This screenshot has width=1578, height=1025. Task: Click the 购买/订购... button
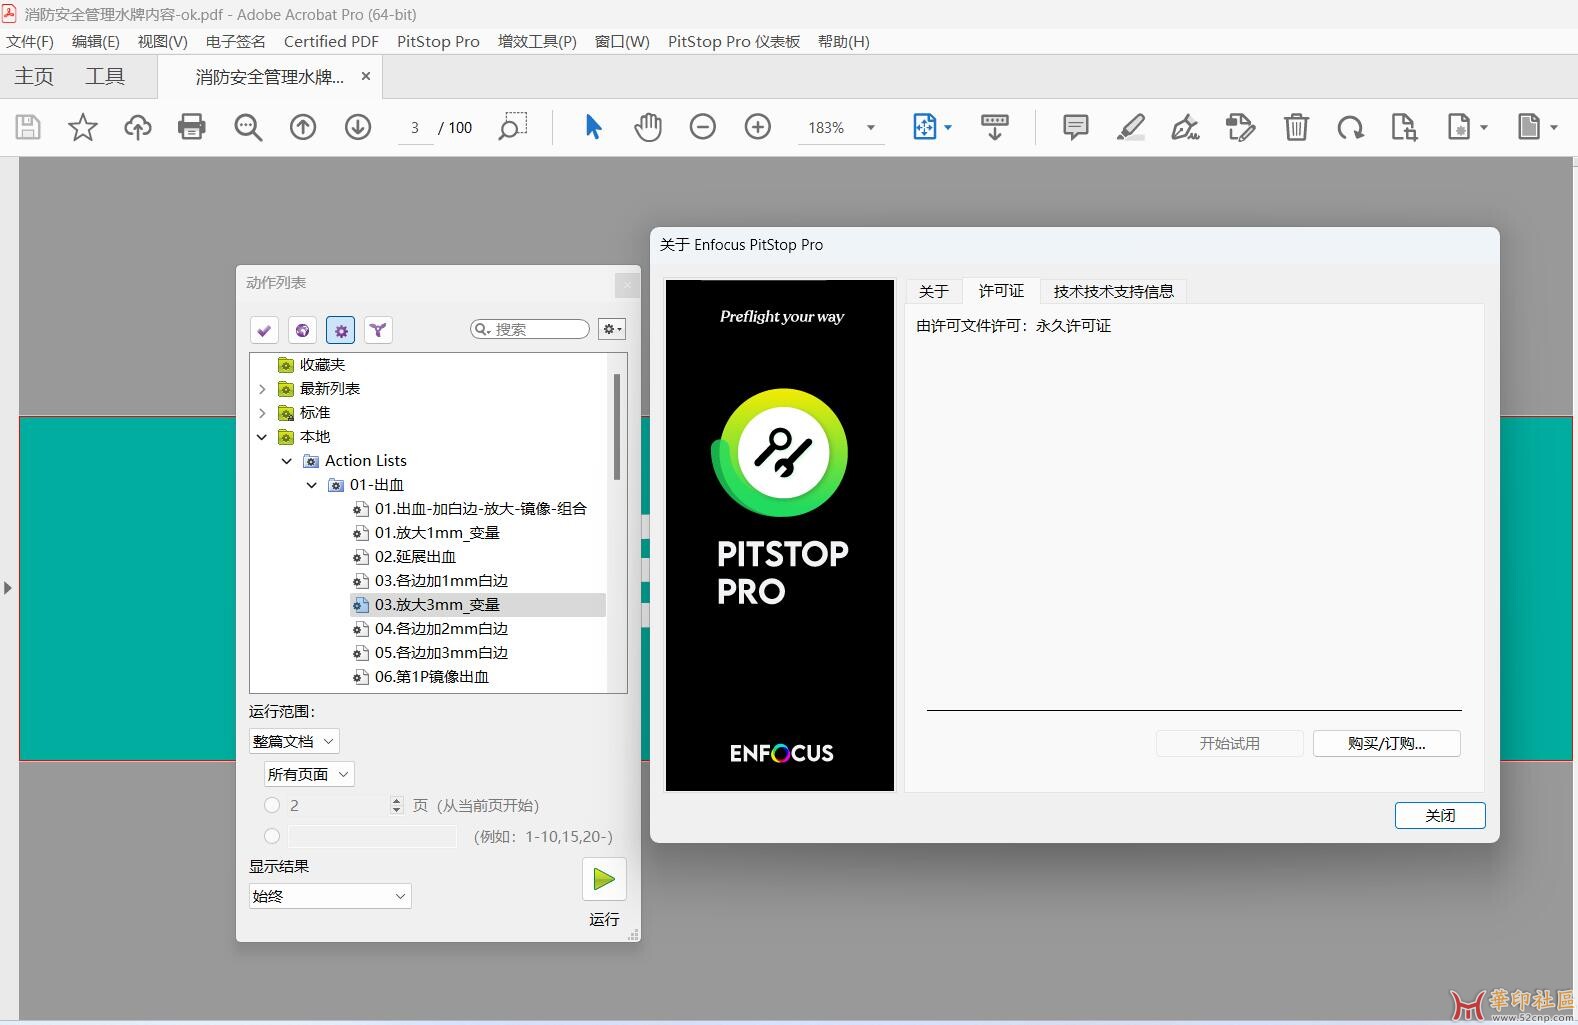1387,743
